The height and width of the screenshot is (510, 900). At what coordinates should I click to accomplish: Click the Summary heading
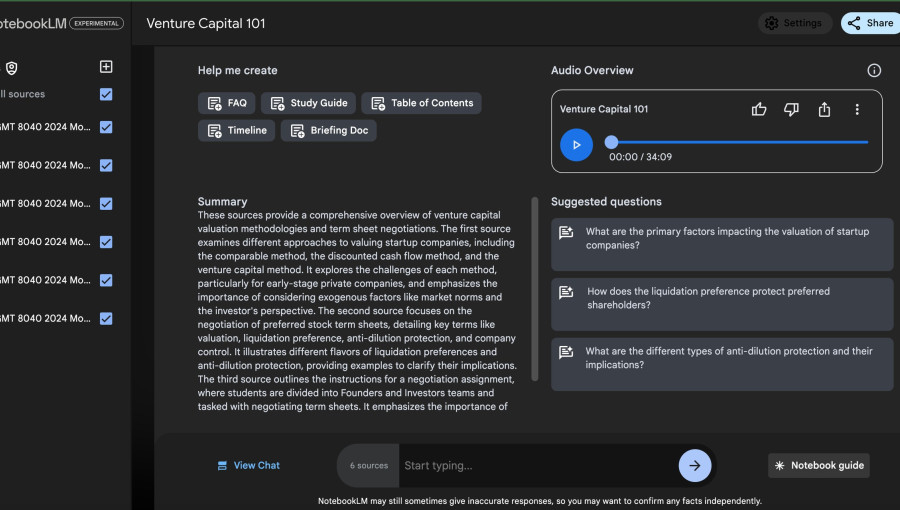223,201
